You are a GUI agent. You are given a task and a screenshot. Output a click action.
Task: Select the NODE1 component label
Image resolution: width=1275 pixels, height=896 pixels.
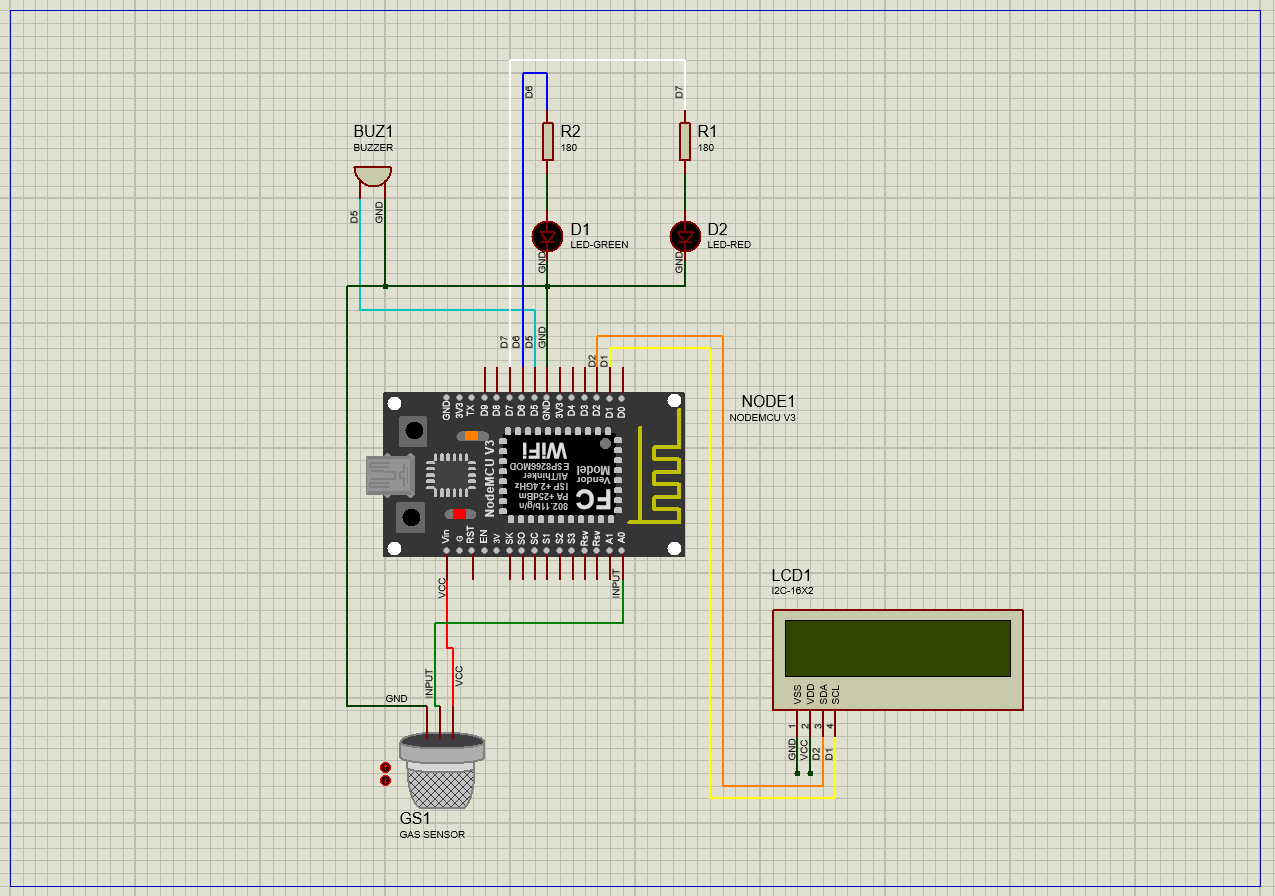click(768, 401)
